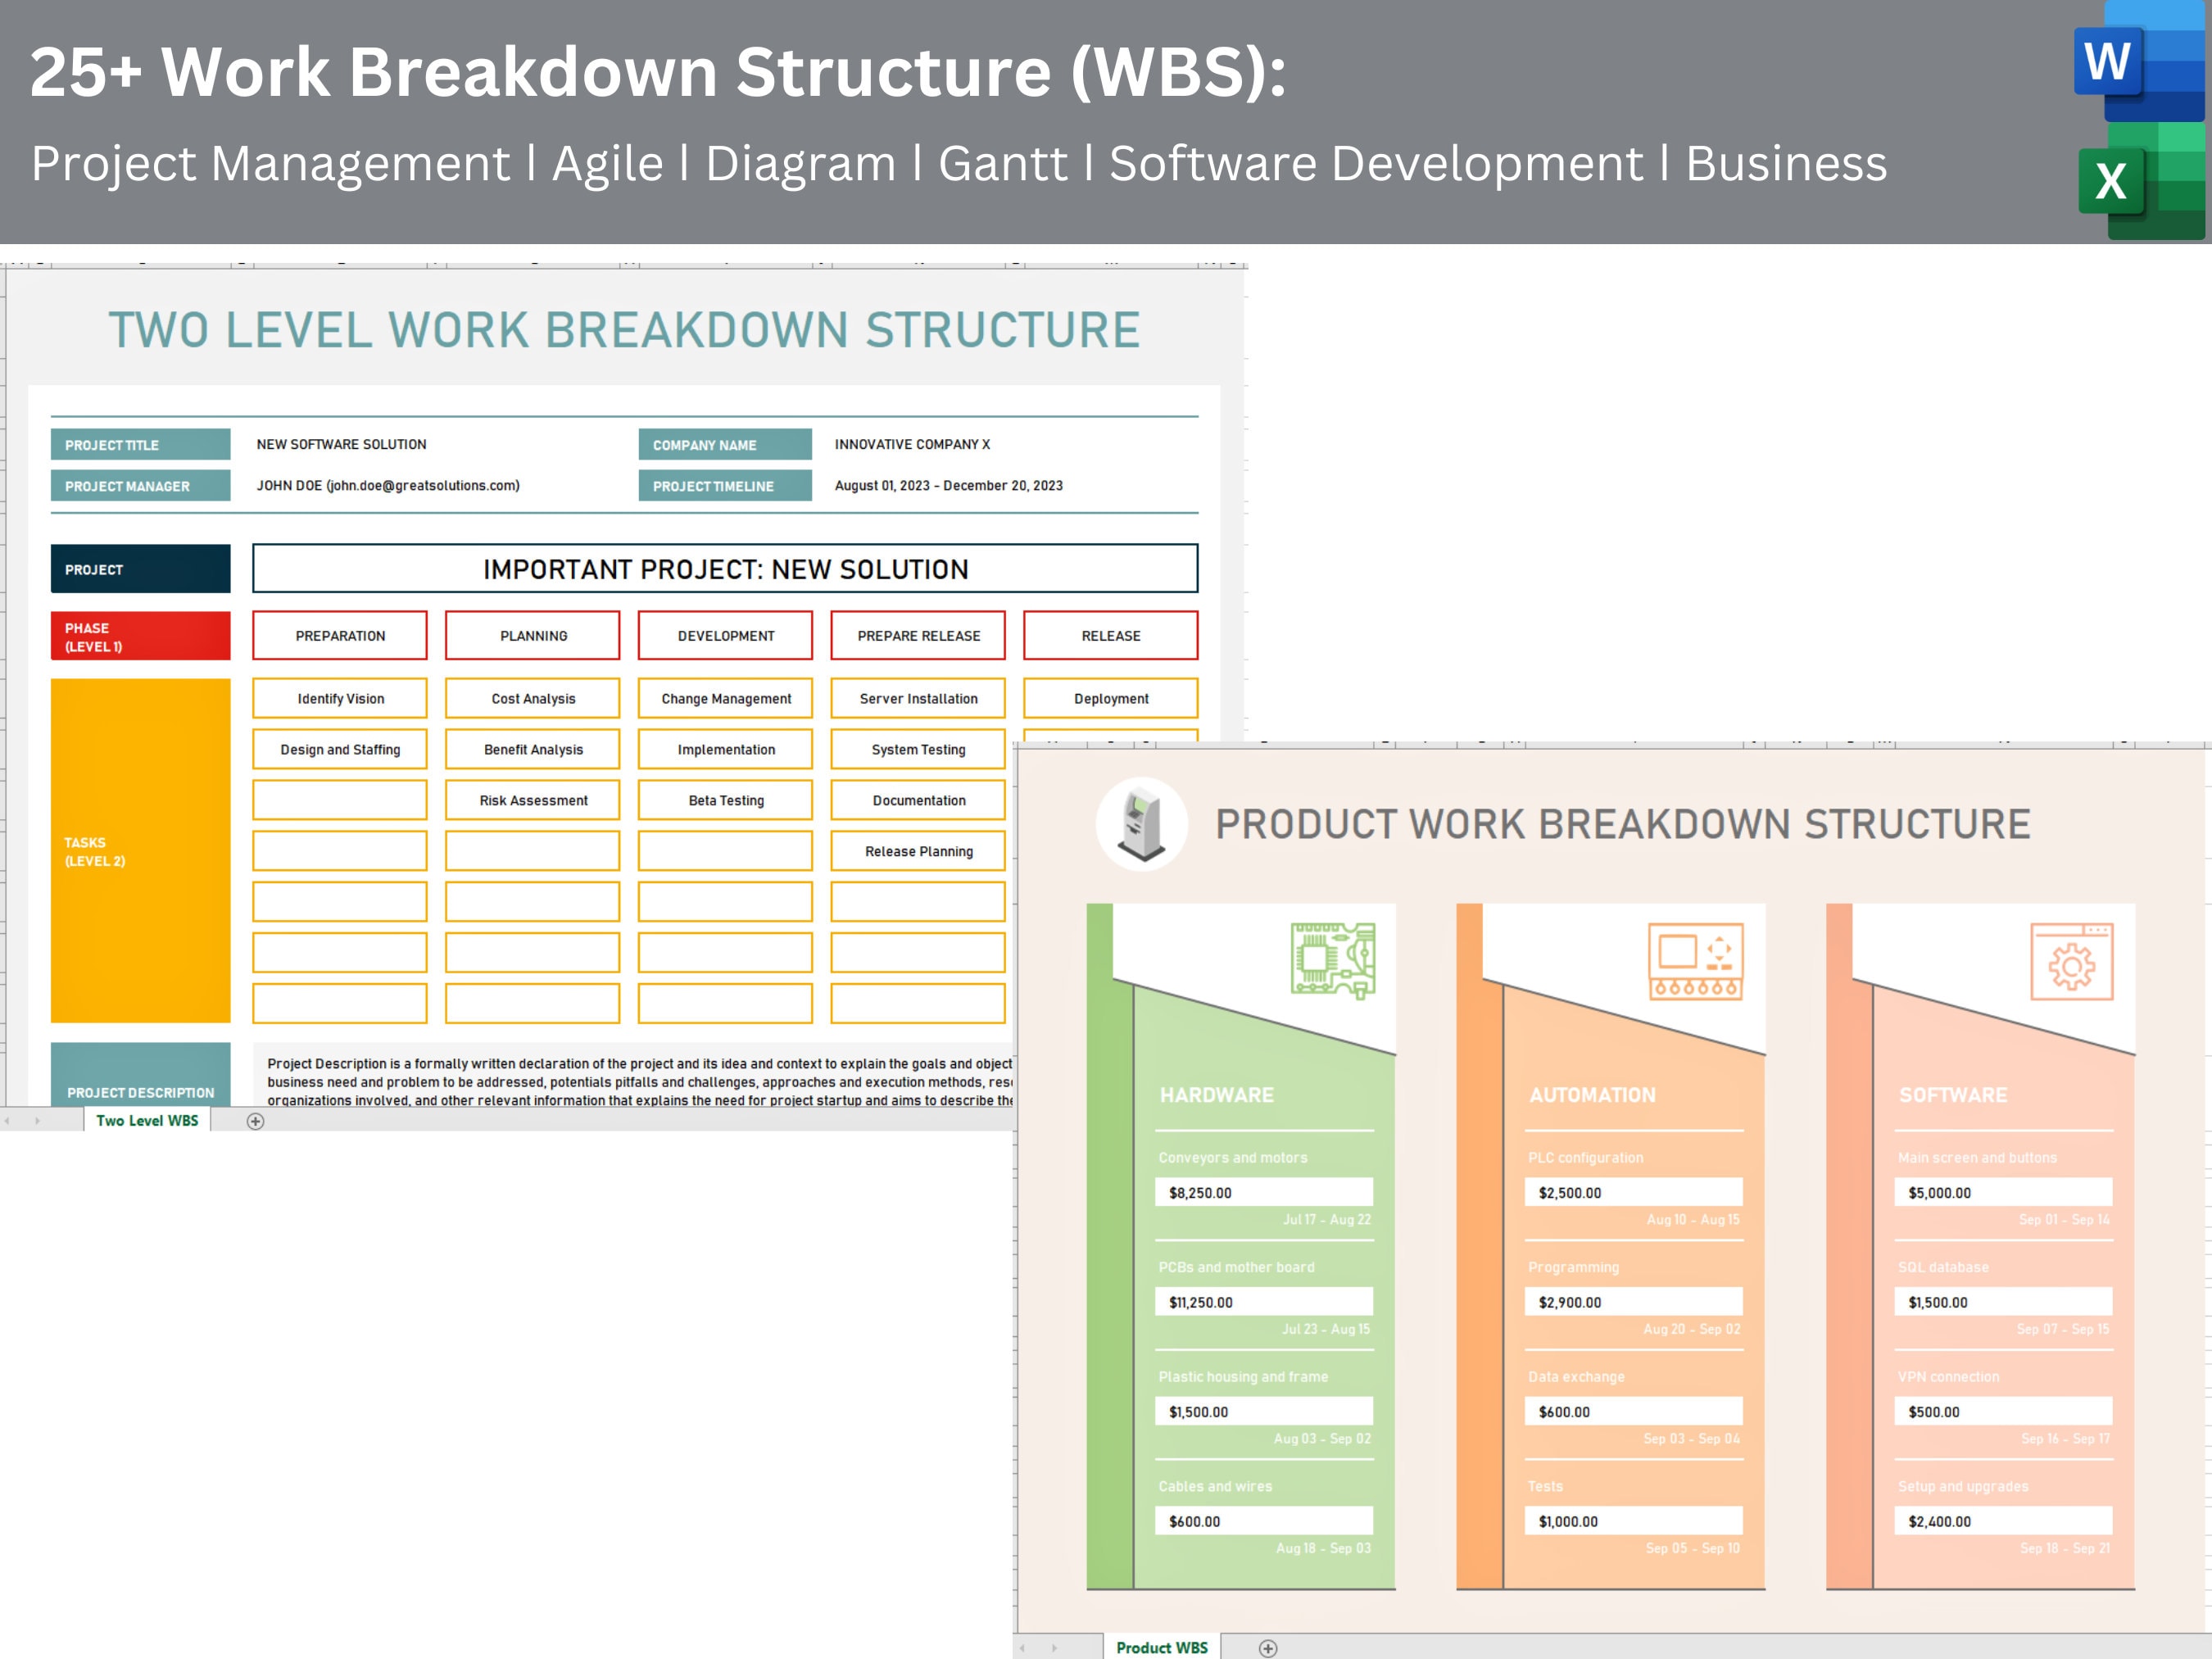Click the Word icon in the top right corner

[x=2107, y=61]
